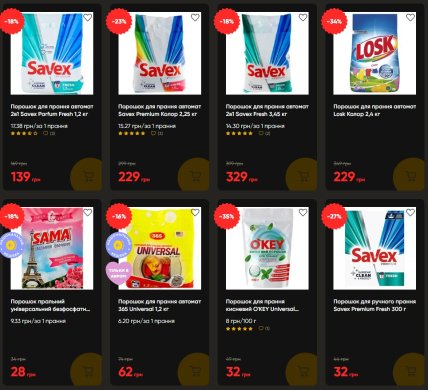Add O'KEY Universal 32 грн to cart

tap(303, 370)
